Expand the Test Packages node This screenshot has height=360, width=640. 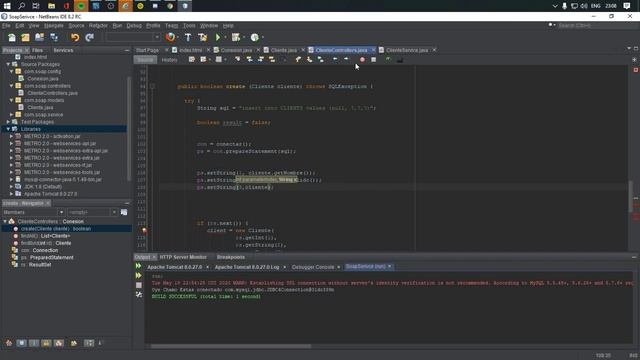tap(8, 122)
